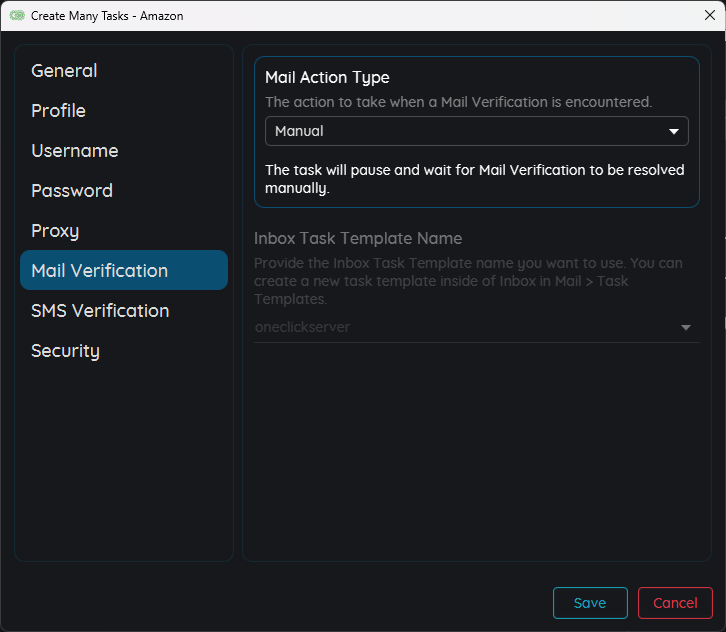Expand the Mail Action Type dropdown arrow

point(674,132)
